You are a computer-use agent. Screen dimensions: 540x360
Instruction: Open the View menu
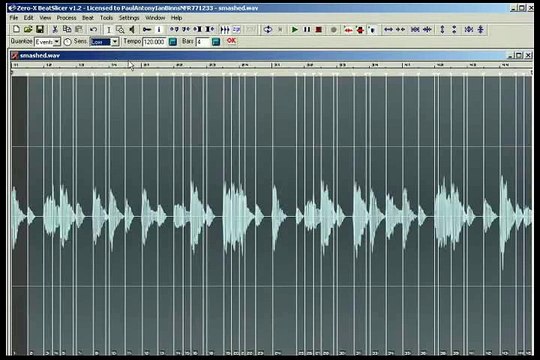[x=45, y=18]
